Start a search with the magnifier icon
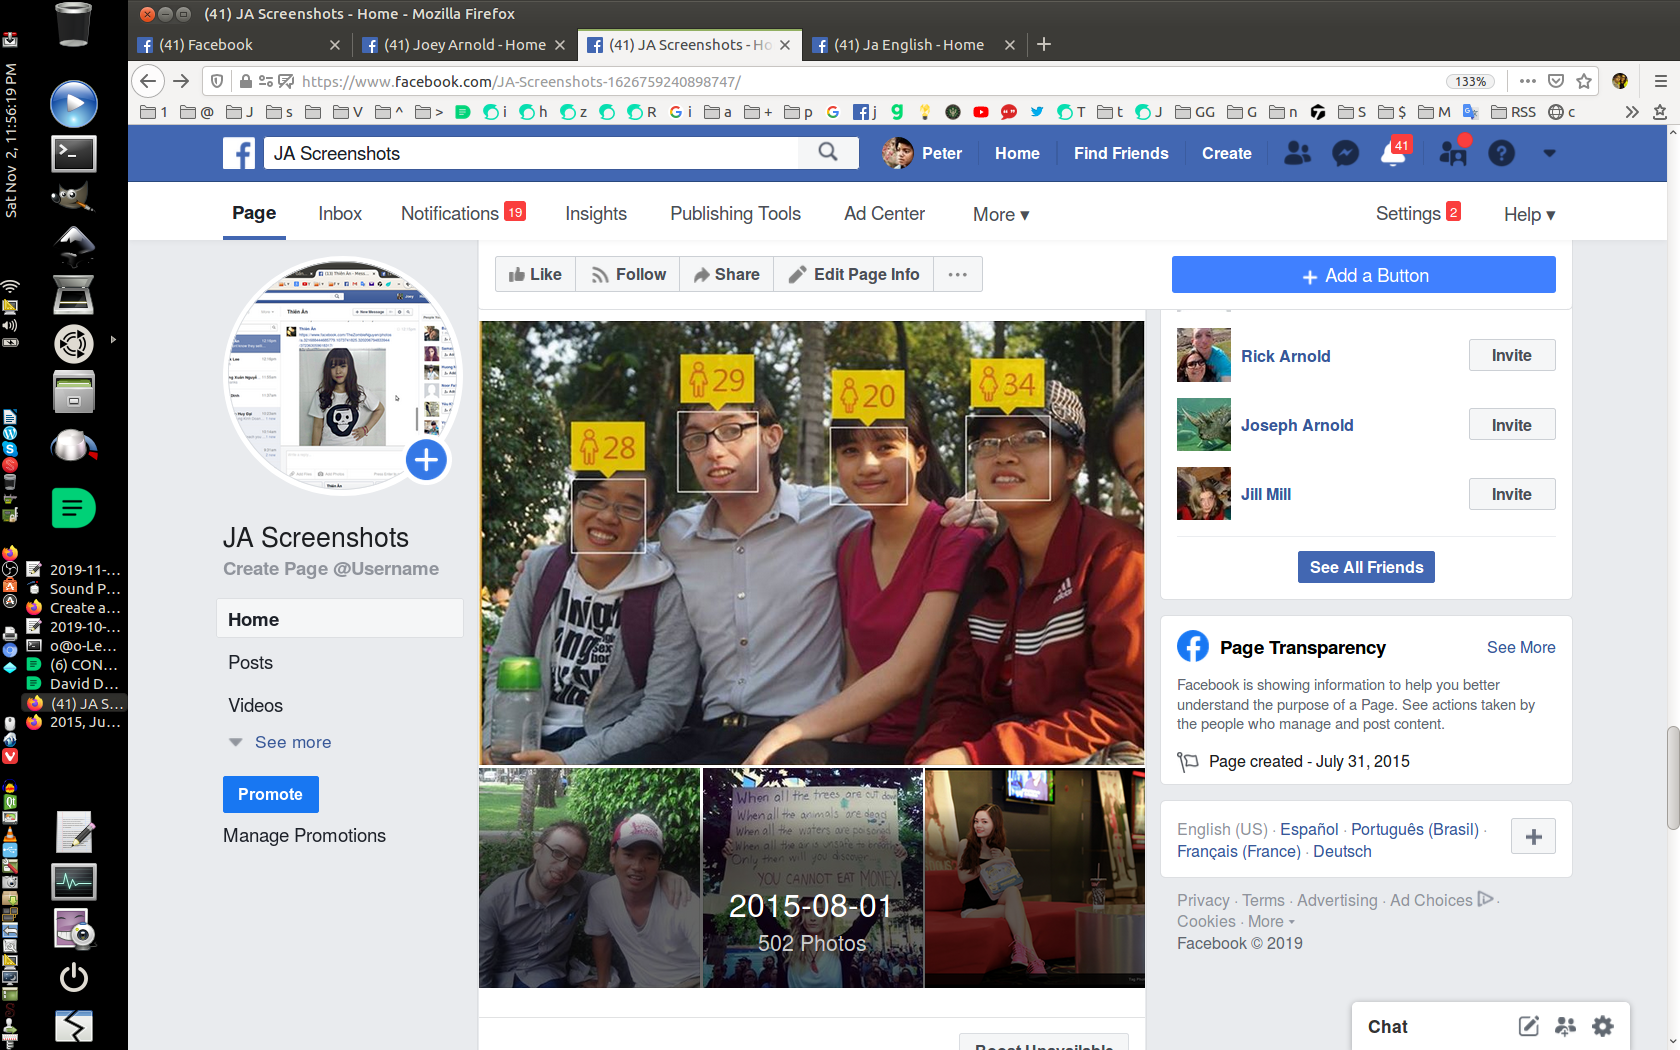Viewport: 1680px width, 1050px height. tap(827, 152)
